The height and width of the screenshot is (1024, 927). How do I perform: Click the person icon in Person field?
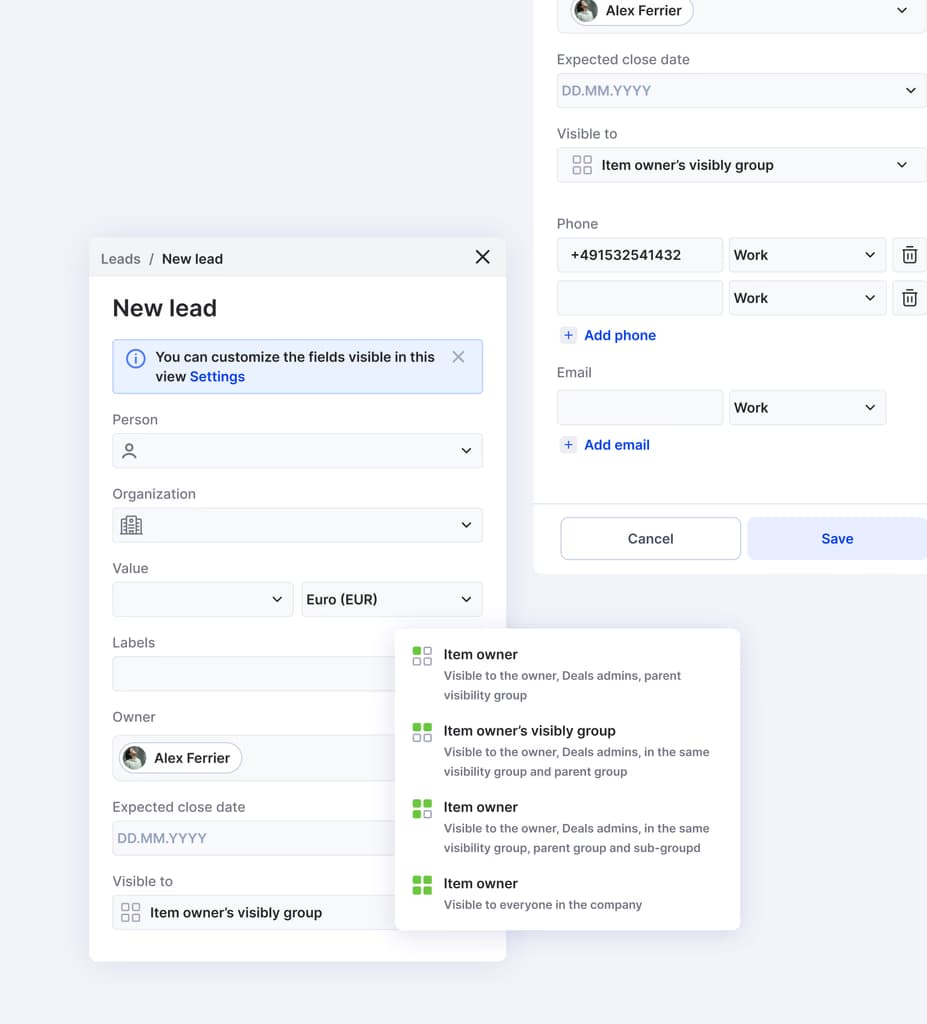point(129,451)
